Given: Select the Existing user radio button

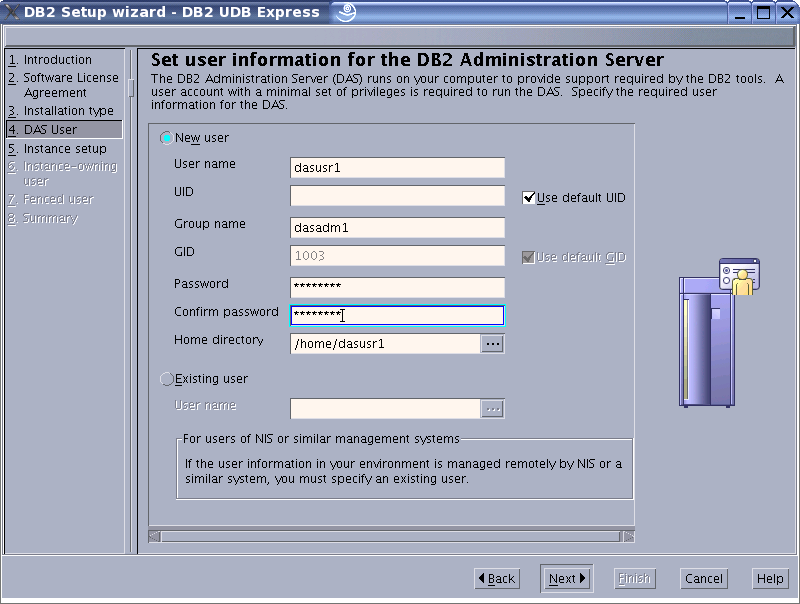Looking at the screenshot, I should pyautogui.click(x=166, y=379).
